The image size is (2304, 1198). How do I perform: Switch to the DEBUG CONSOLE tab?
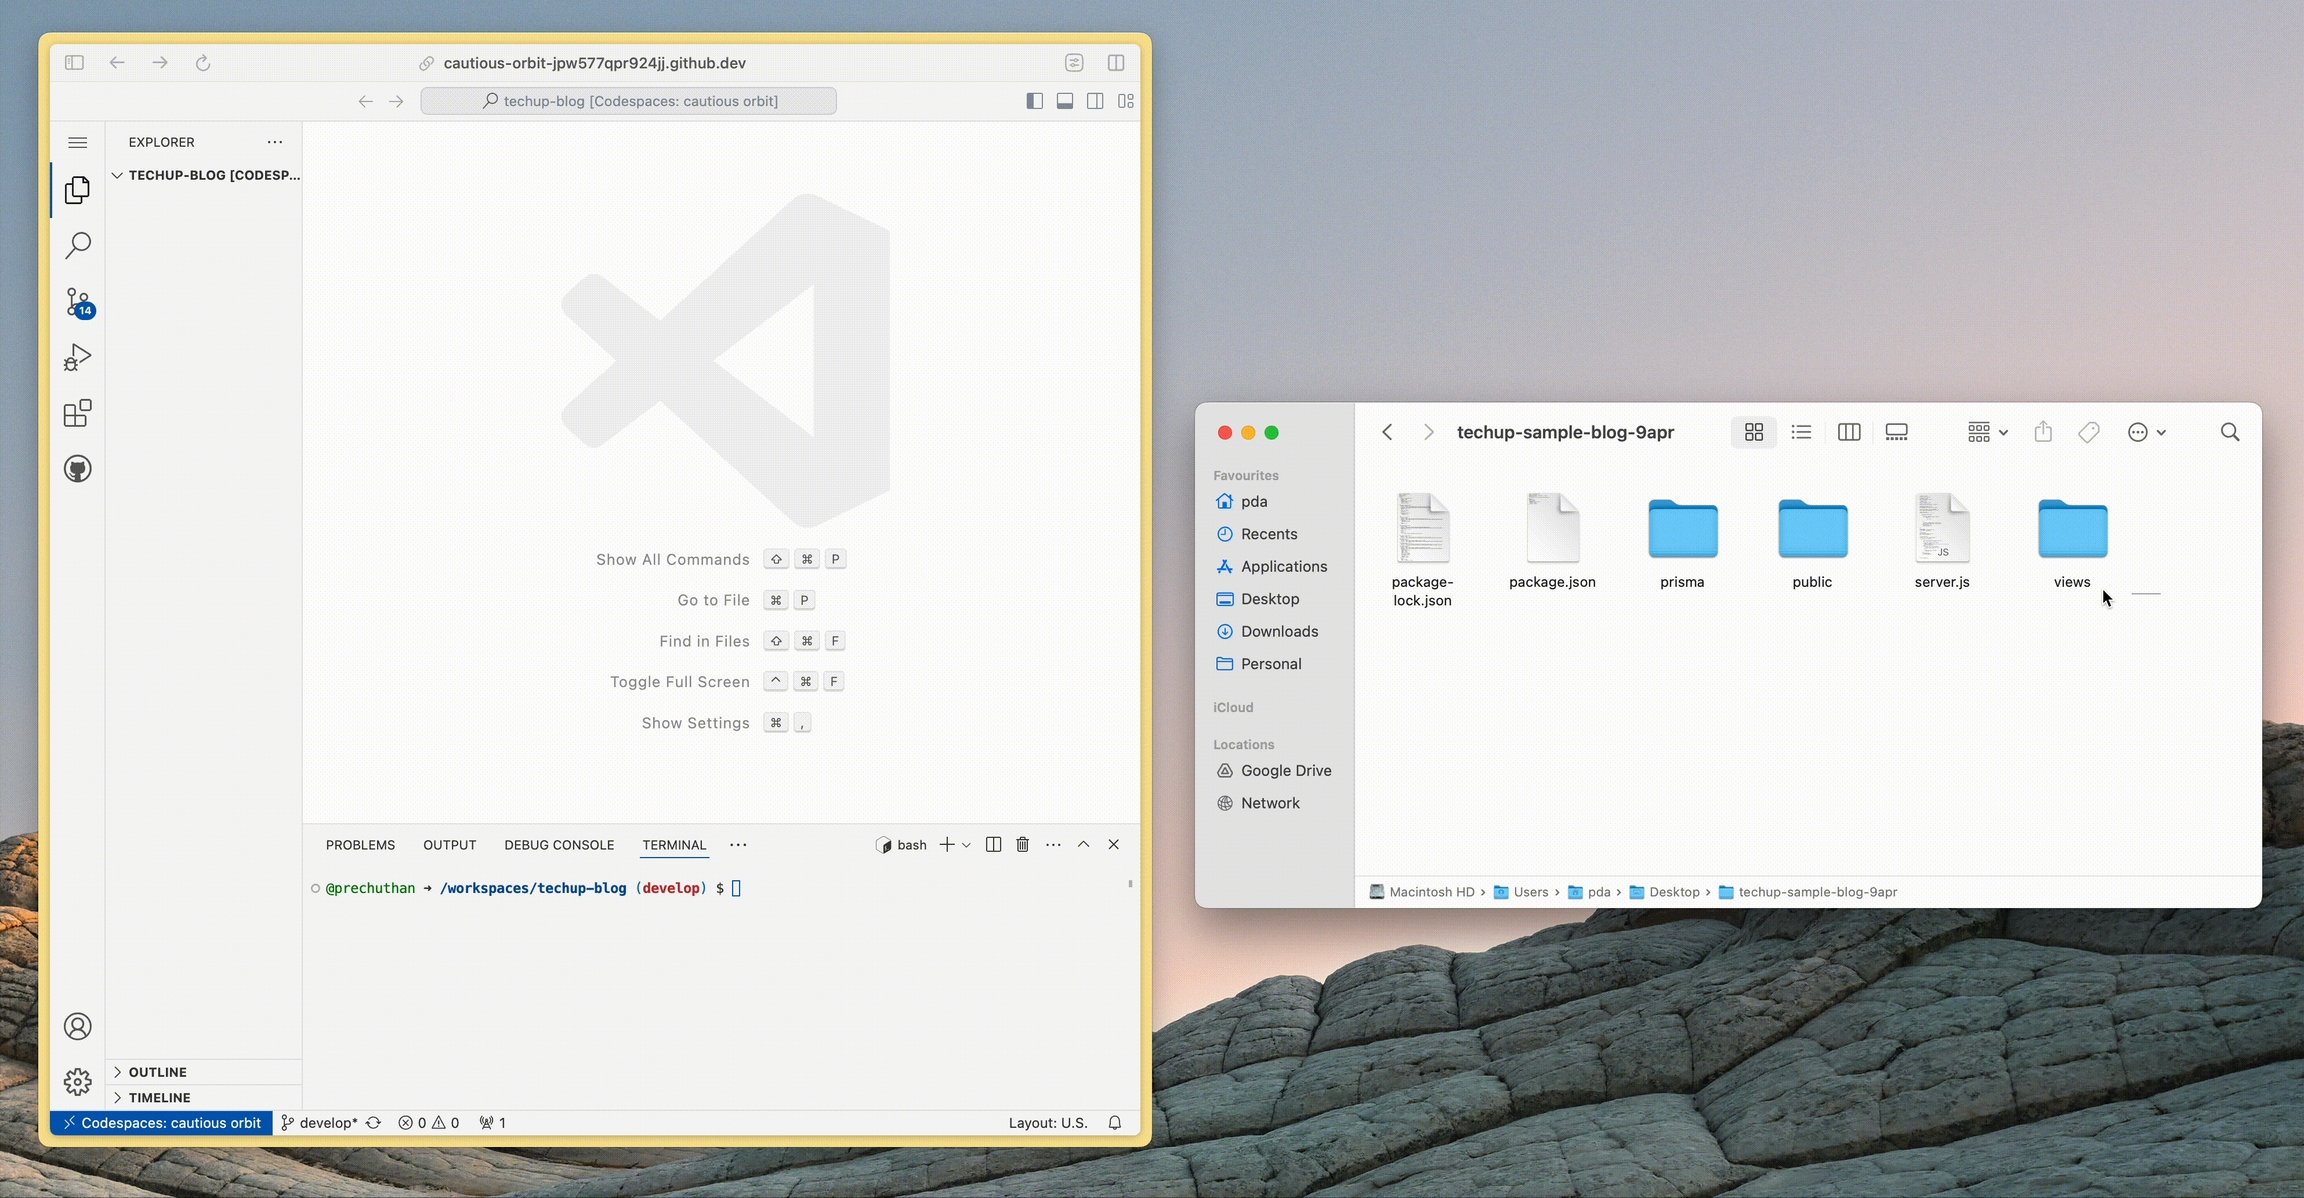click(x=559, y=845)
